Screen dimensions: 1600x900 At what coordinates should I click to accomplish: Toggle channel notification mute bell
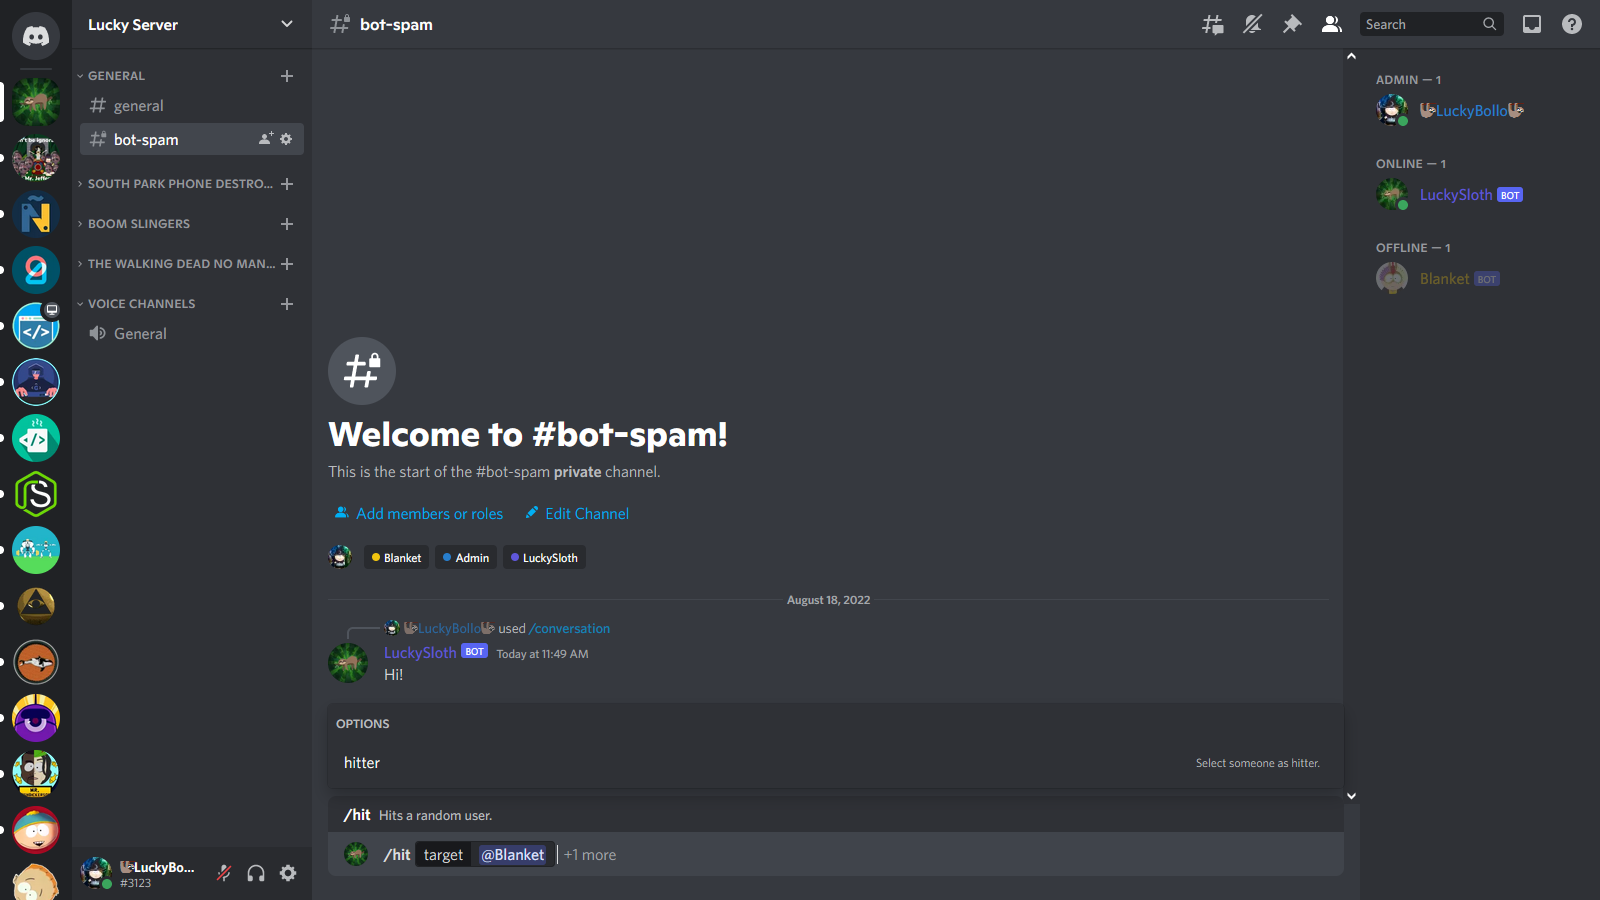1252,24
